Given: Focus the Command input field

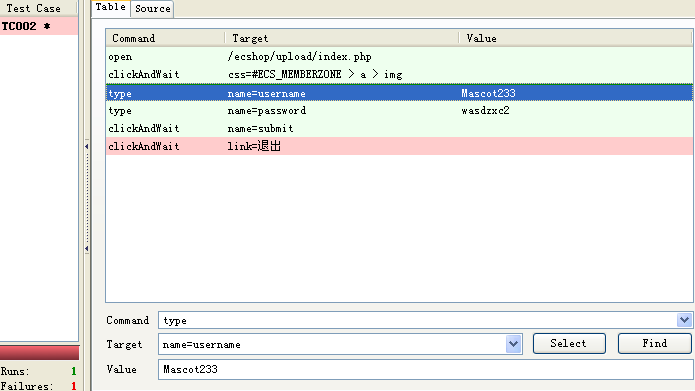Looking at the screenshot, I should pyautogui.click(x=417, y=320).
